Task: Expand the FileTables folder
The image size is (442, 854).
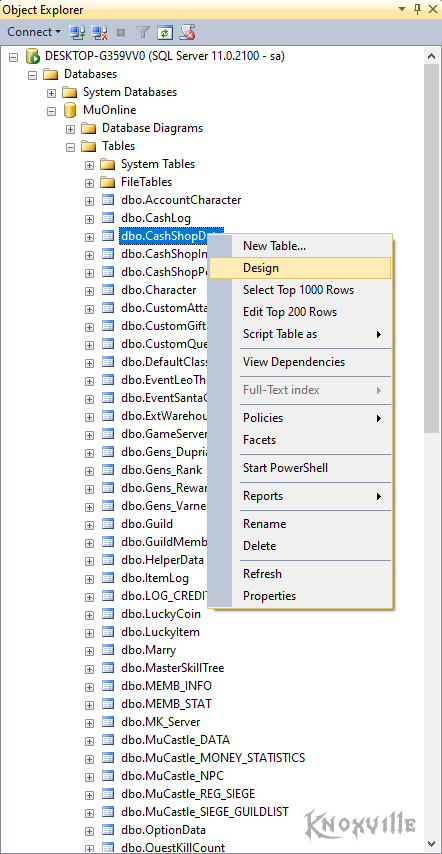Action: [x=89, y=182]
